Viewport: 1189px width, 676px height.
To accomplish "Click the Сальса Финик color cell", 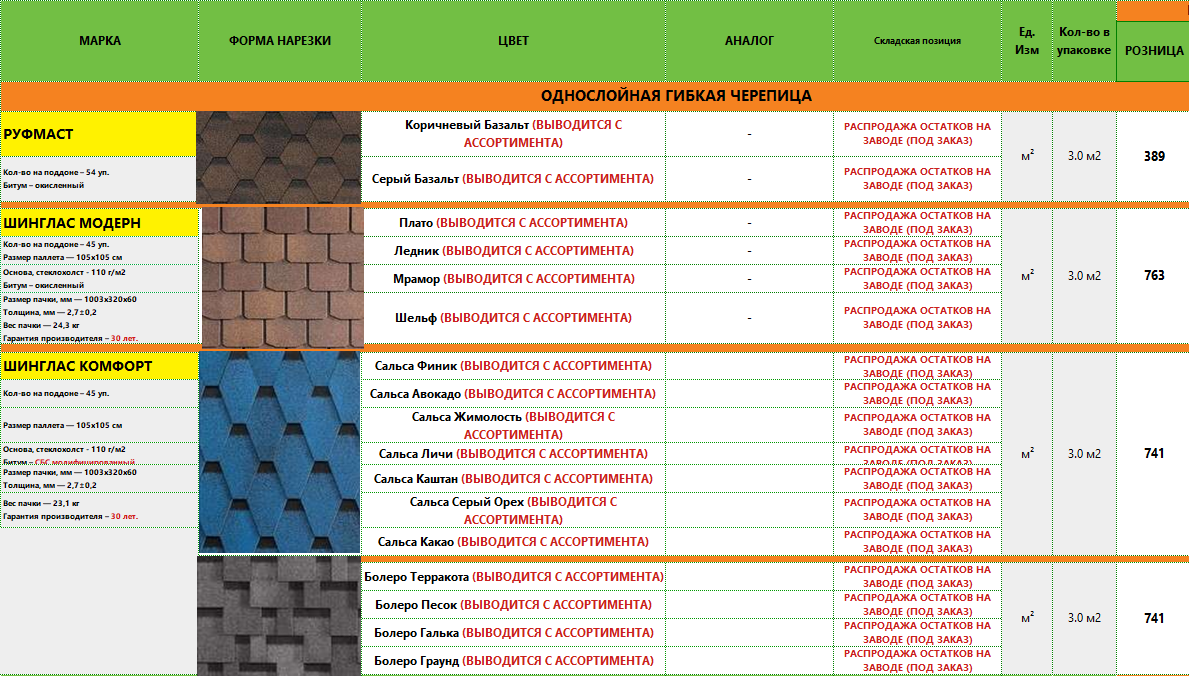I will [x=513, y=366].
